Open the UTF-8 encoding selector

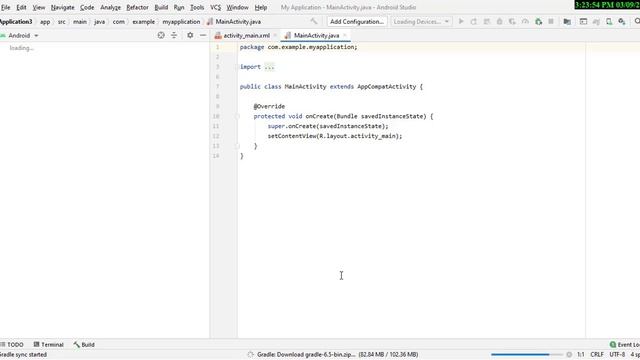point(617,355)
